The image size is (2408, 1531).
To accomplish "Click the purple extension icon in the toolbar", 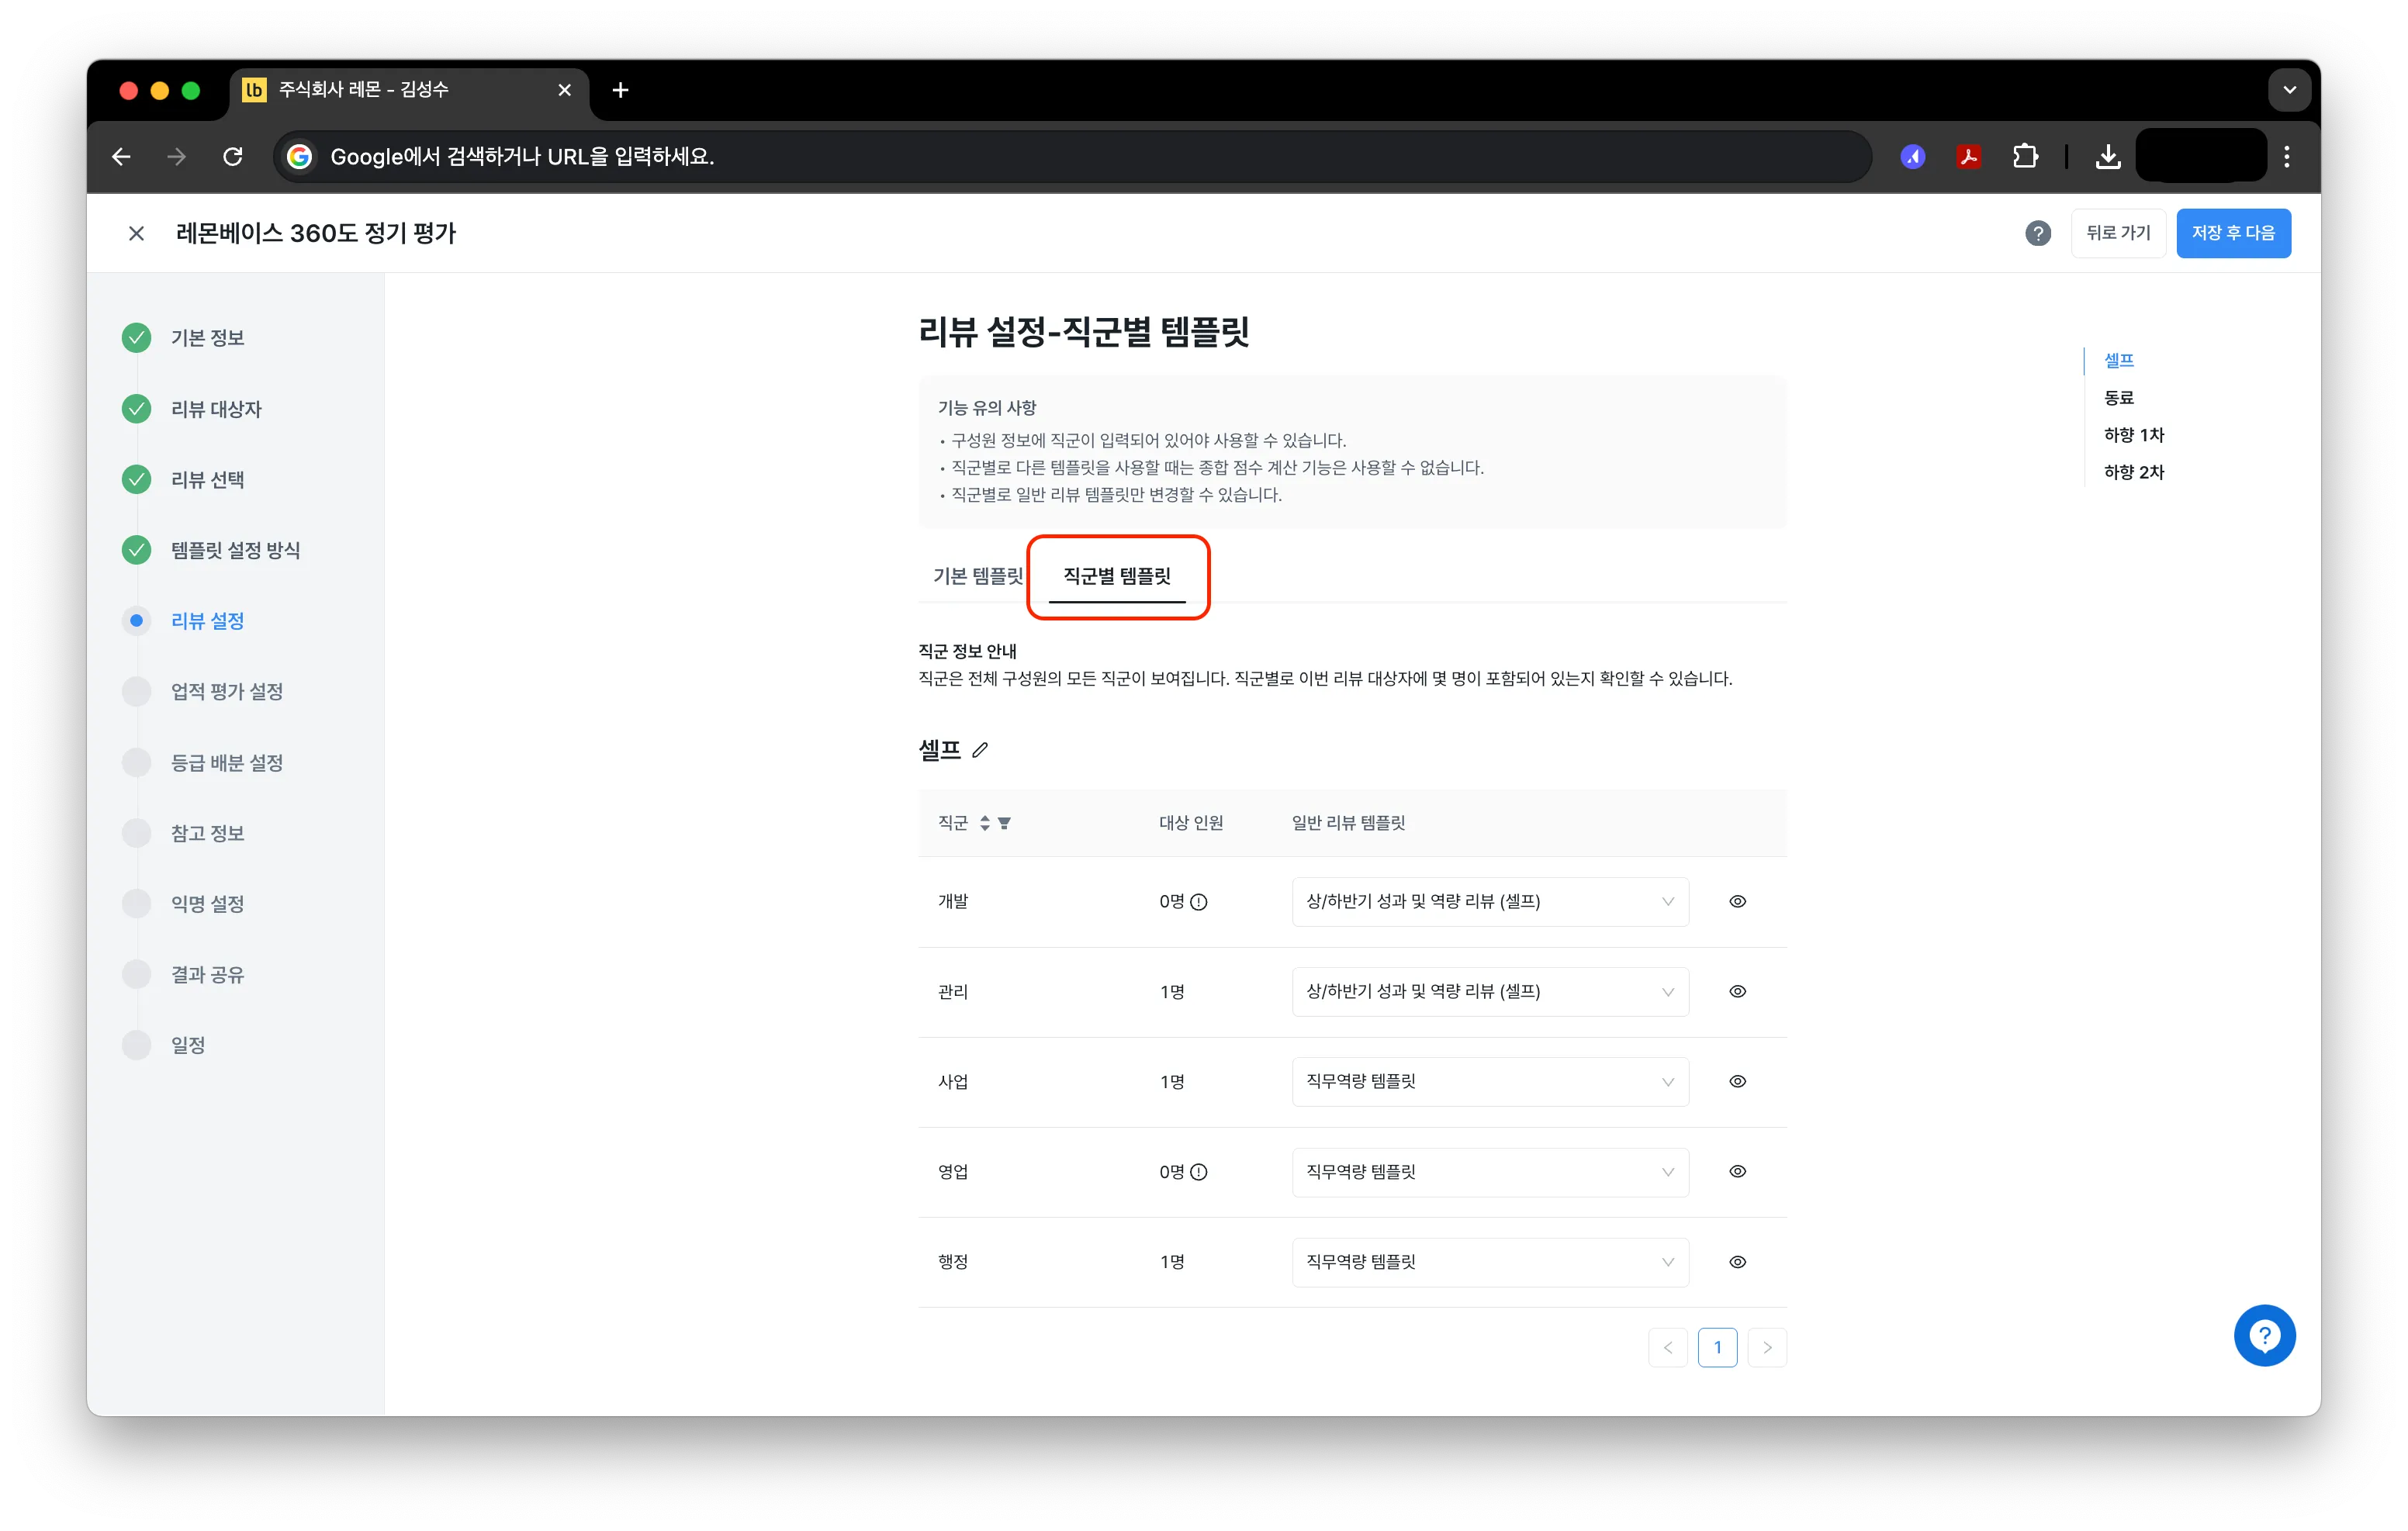I will pyautogui.click(x=1913, y=157).
